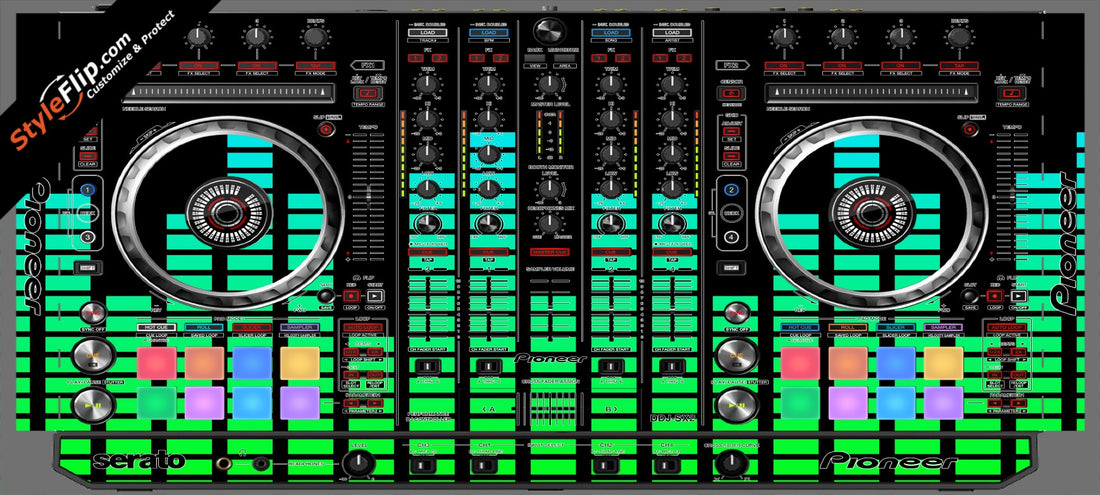Image resolution: width=1100 pixels, height=495 pixels.
Task: Toggle the first FX ON button, right deck
Action: click(x=783, y=66)
